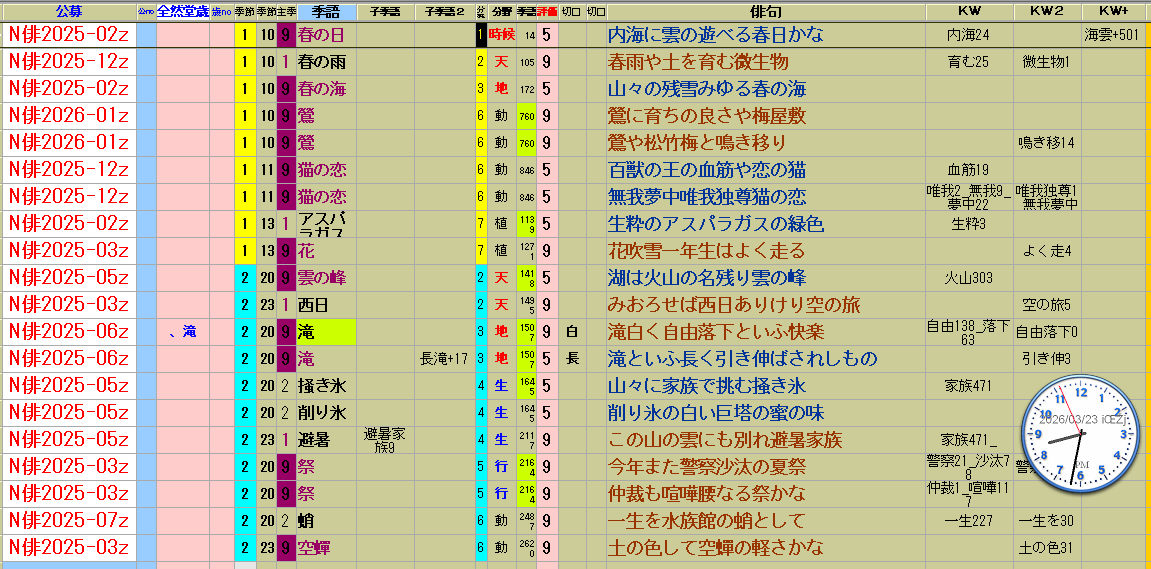Image resolution: width=1151 pixels, height=569 pixels.
Task: Open the N俳2025-07z entry cell
Action: coord(69,521)
